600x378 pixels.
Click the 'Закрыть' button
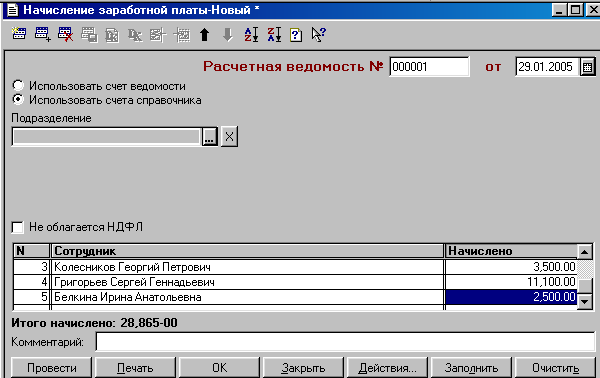click(303, 368)
